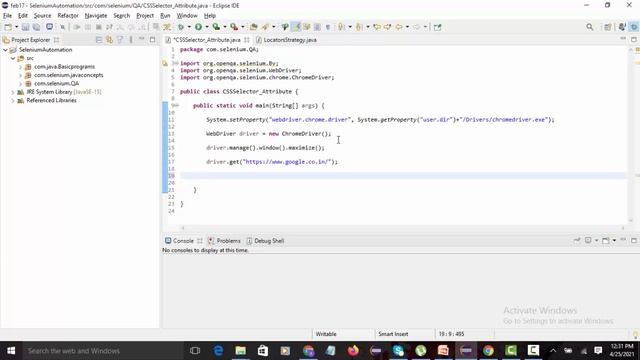Open the Back history dropdown arrow
Viewport: 640px width, 360px height.
coord(407,27)
